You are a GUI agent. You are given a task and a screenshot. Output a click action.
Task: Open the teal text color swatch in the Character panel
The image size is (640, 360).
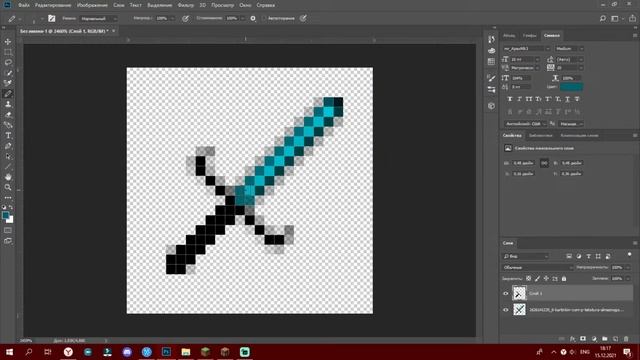[x=571, y=87]
